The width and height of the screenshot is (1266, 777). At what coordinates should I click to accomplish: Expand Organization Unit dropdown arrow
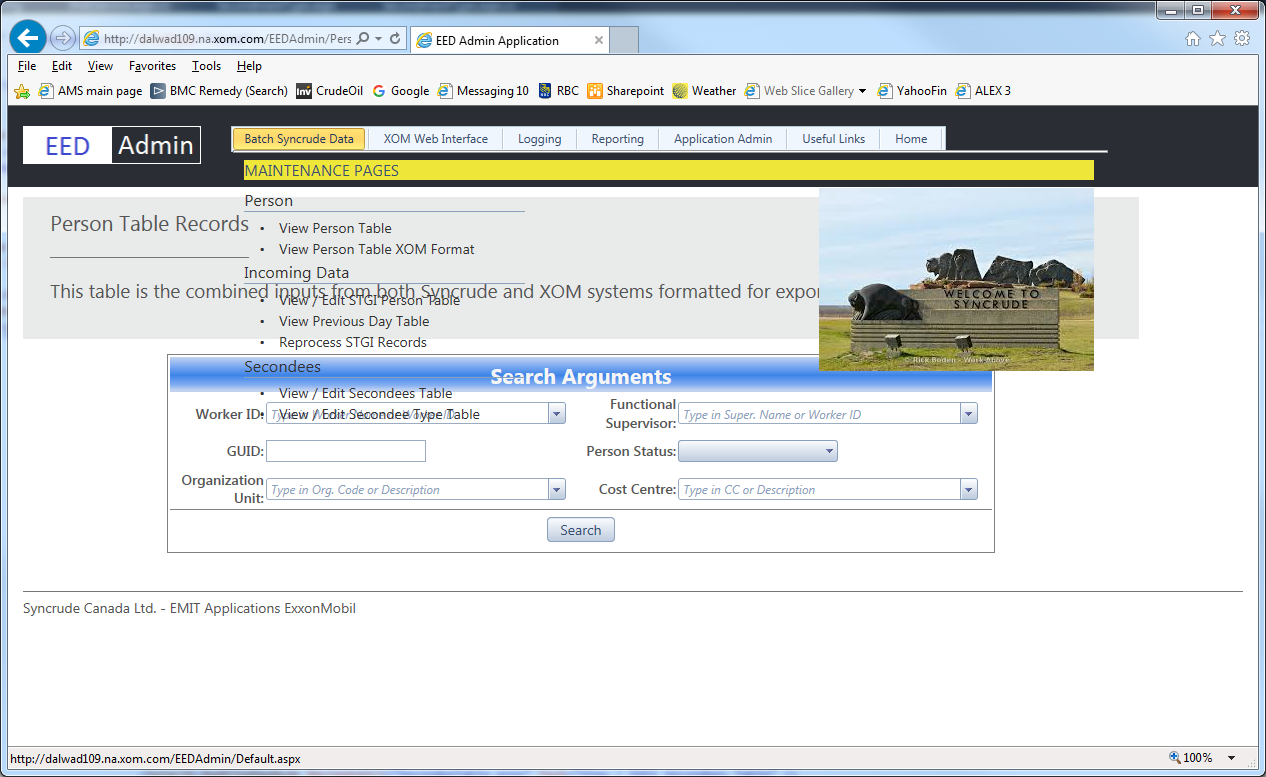click(x=557, y=490)
